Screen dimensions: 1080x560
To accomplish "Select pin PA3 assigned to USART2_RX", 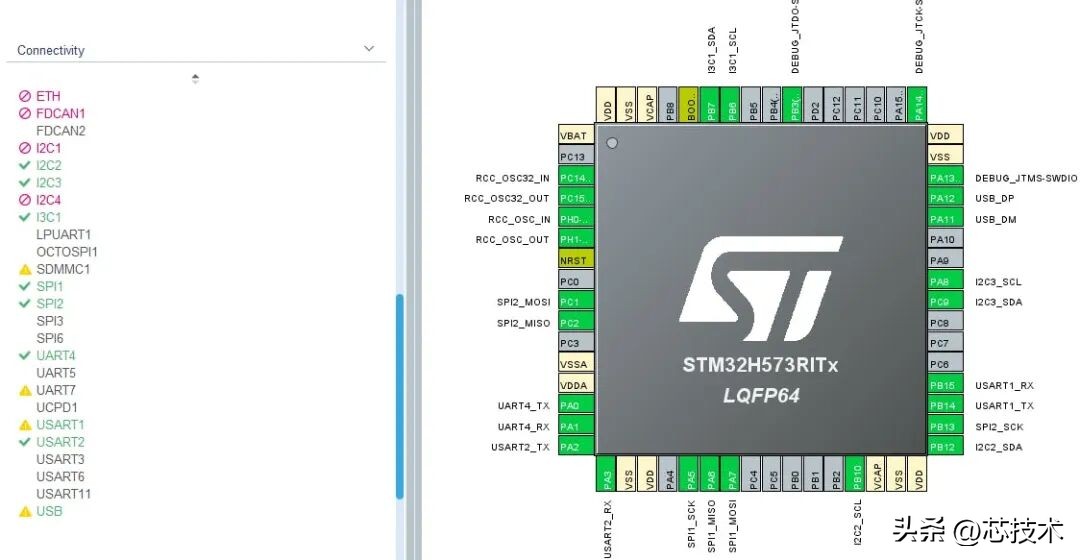I will [606, 473].
